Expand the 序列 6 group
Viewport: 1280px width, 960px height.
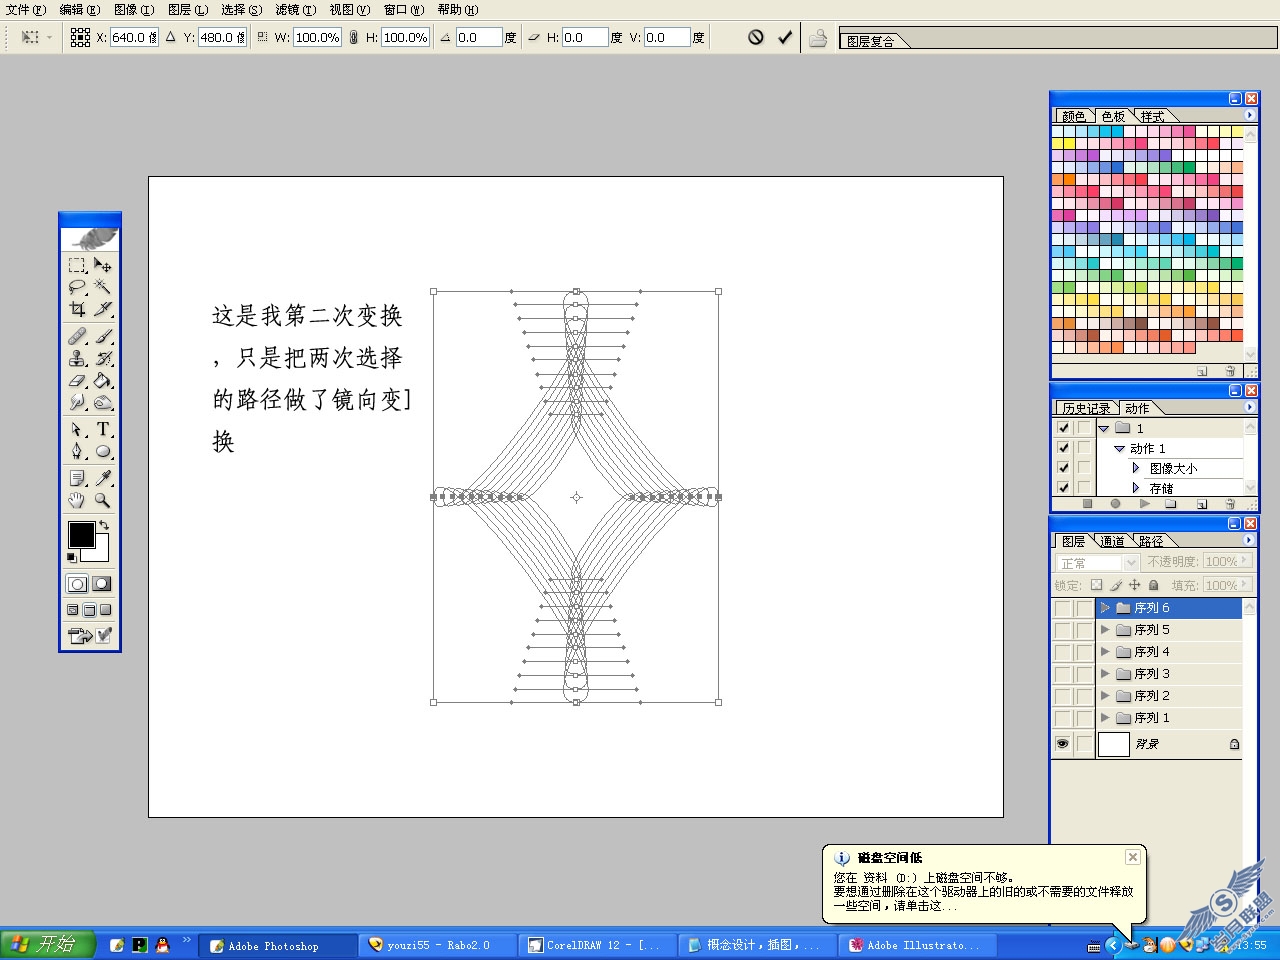coord(1105,608)
